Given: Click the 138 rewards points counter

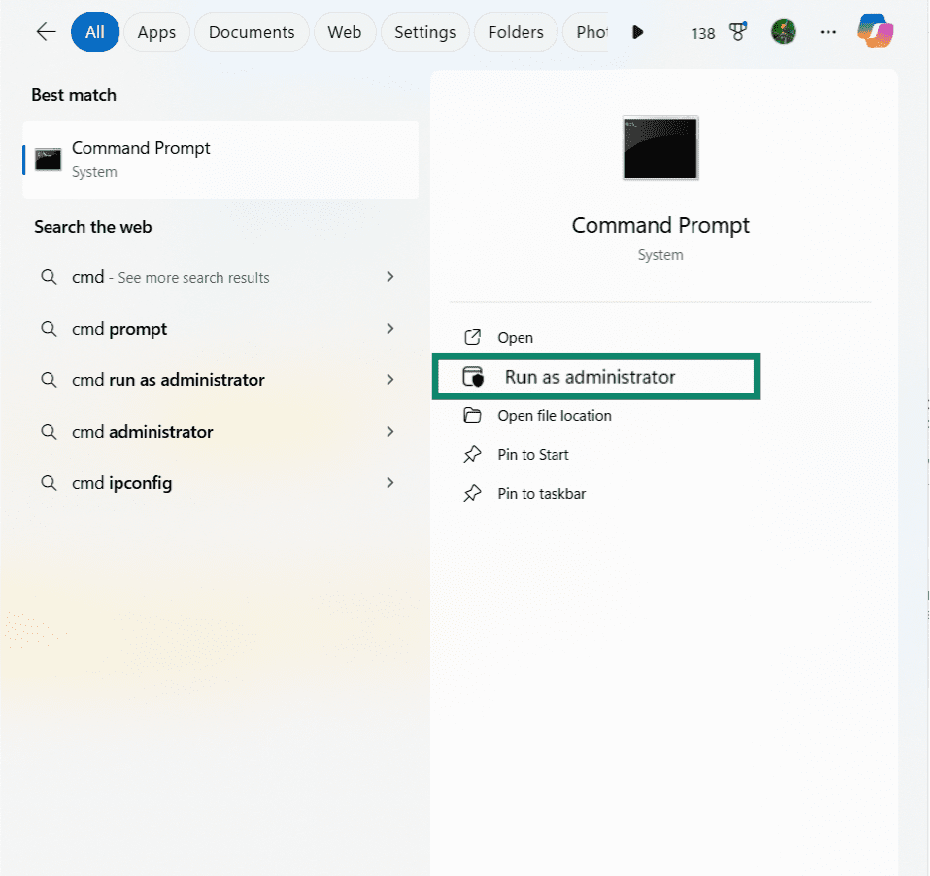Looking at the screenshot, I should (703, 33).
